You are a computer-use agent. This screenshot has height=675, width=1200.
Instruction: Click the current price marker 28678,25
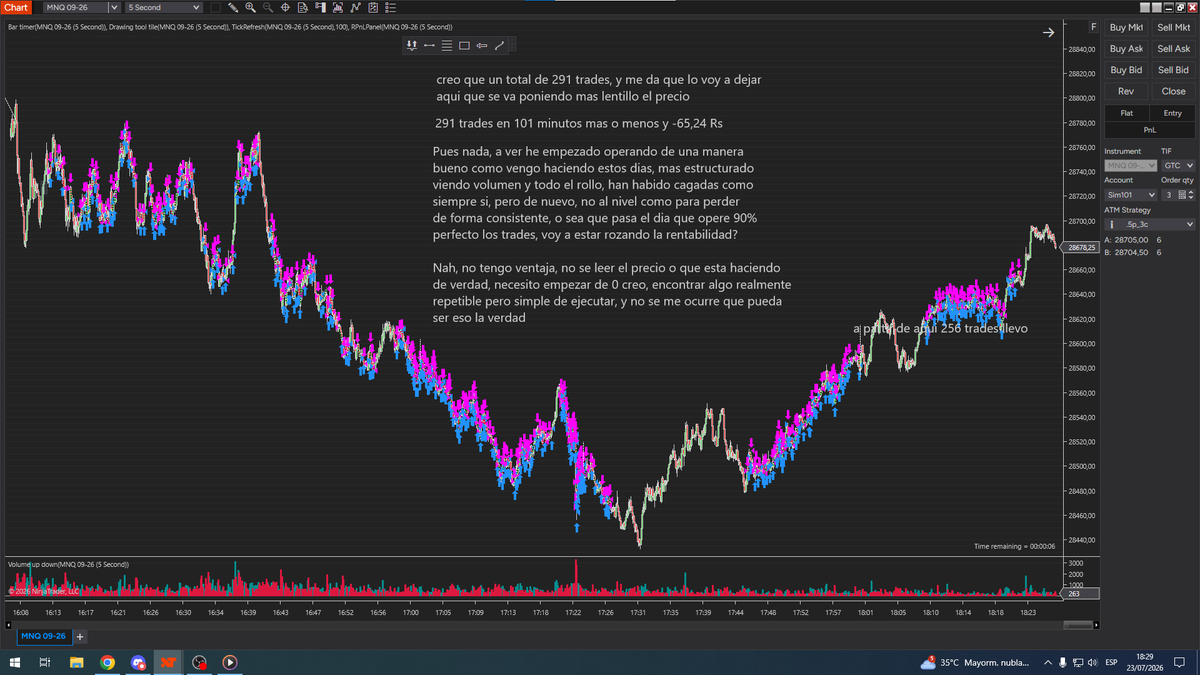click(x=1082, y=247)
